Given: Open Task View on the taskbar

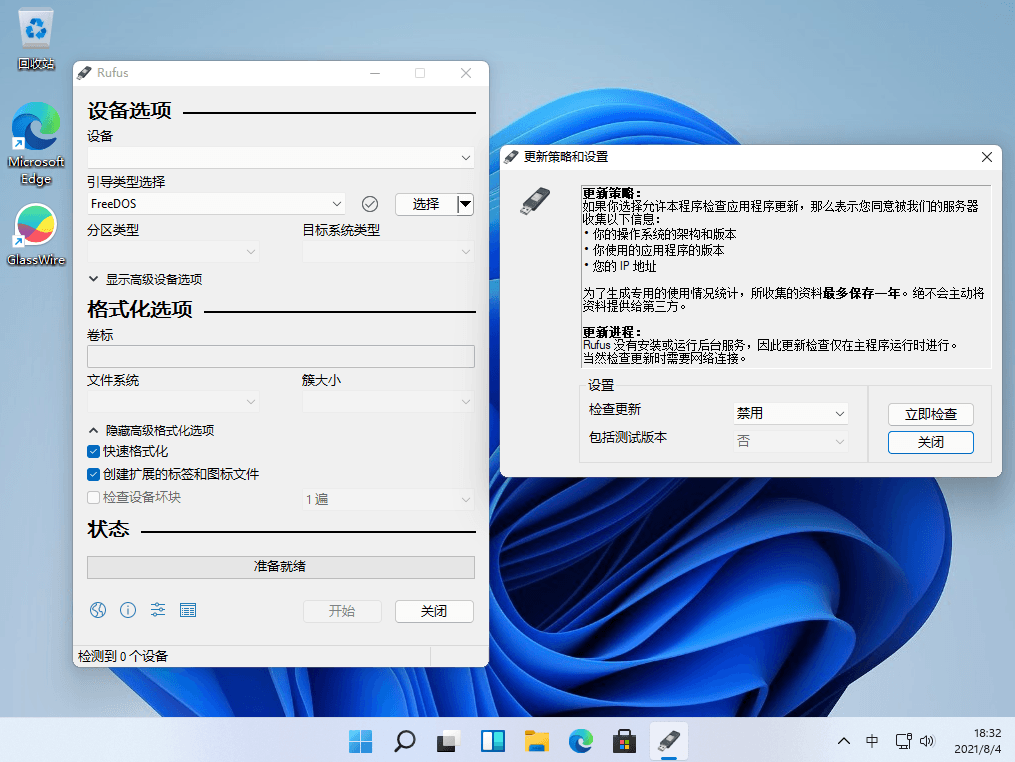Looking at the screenshot, I should [449, 741].
